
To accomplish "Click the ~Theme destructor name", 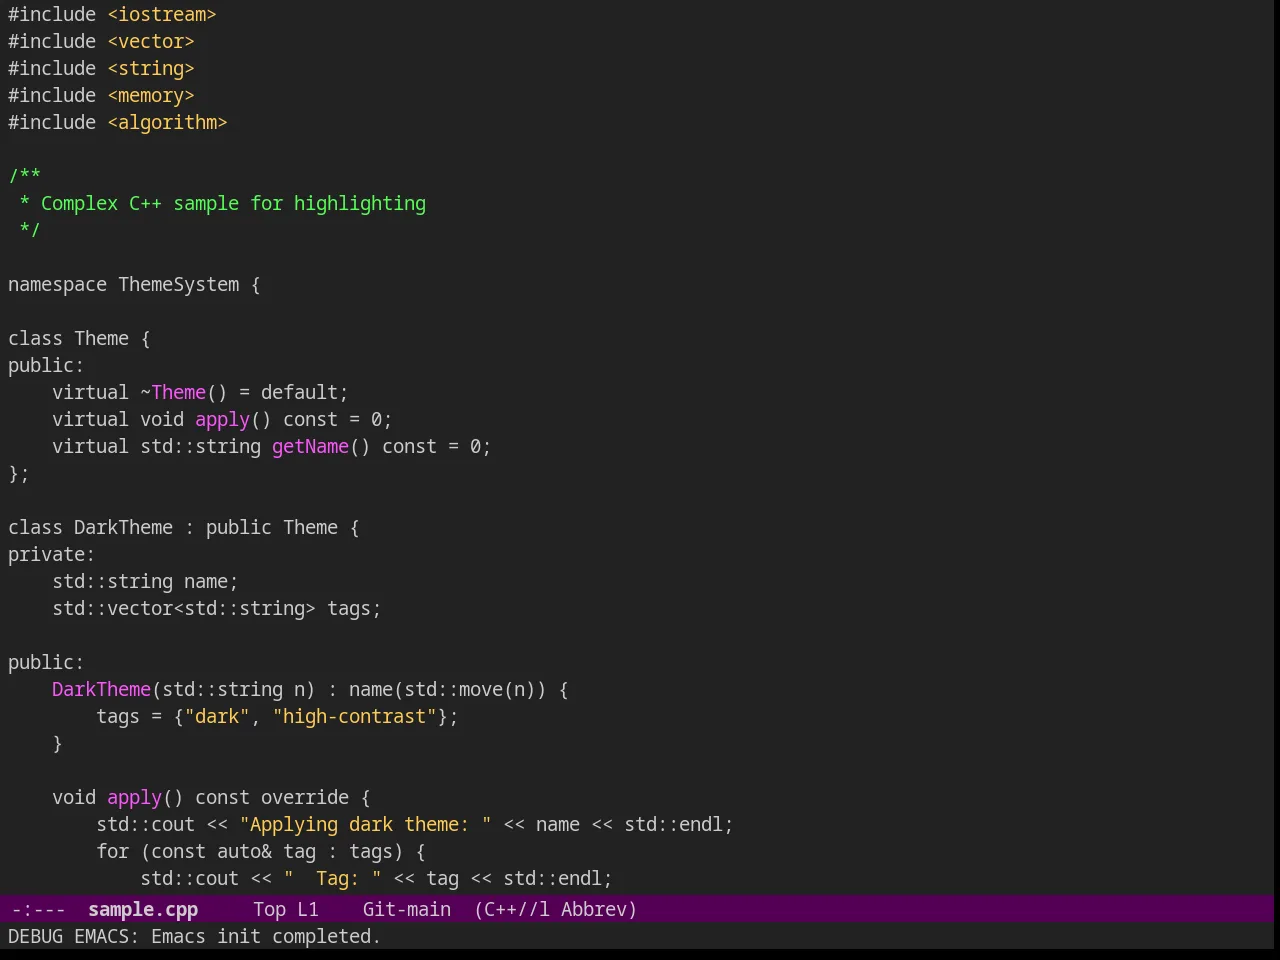I will pyautogui.click(x=173, y=392).
